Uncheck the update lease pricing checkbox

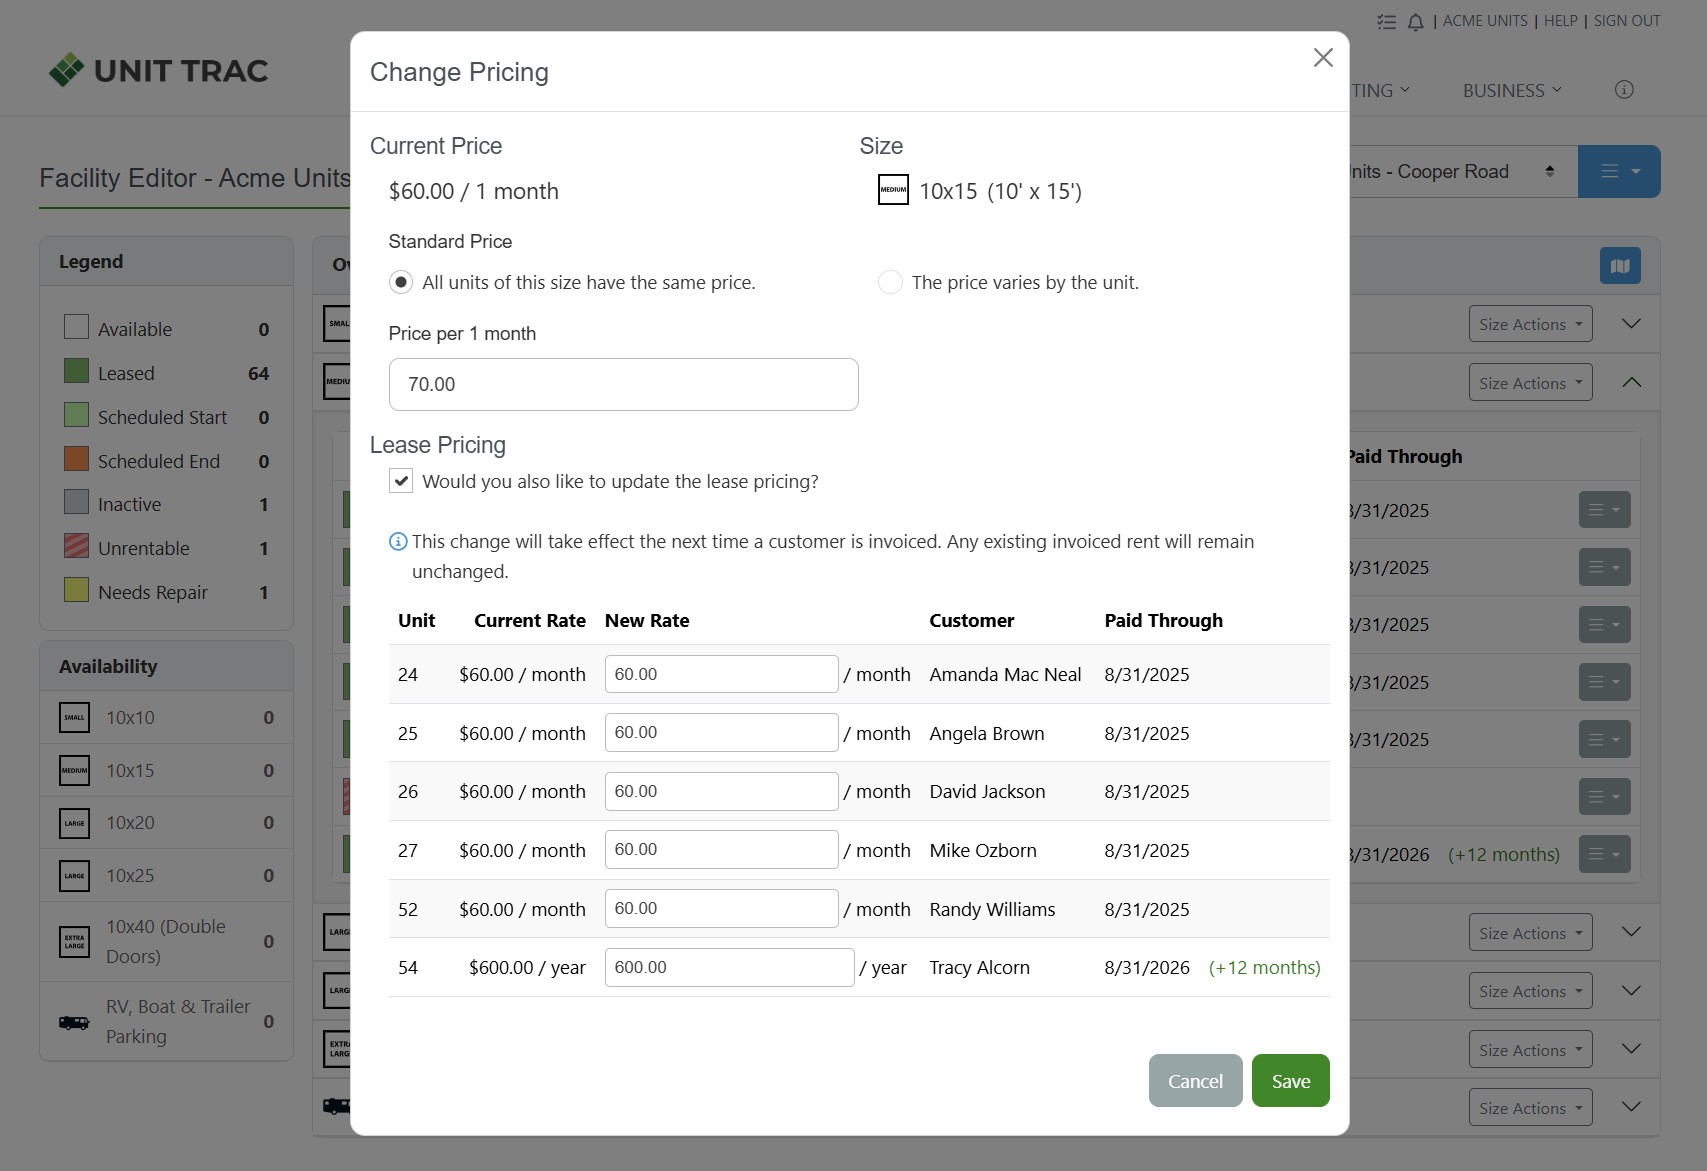[x=401, y=481]
